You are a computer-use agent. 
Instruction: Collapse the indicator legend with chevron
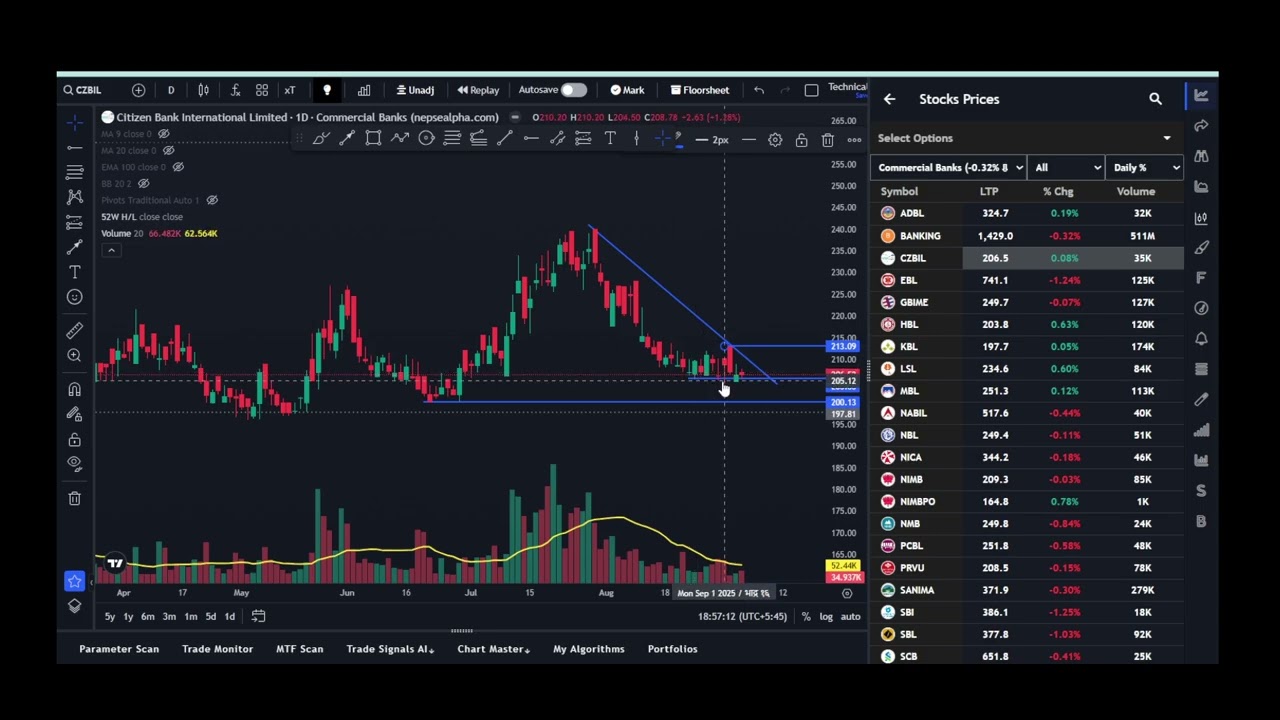click(111, 250)
